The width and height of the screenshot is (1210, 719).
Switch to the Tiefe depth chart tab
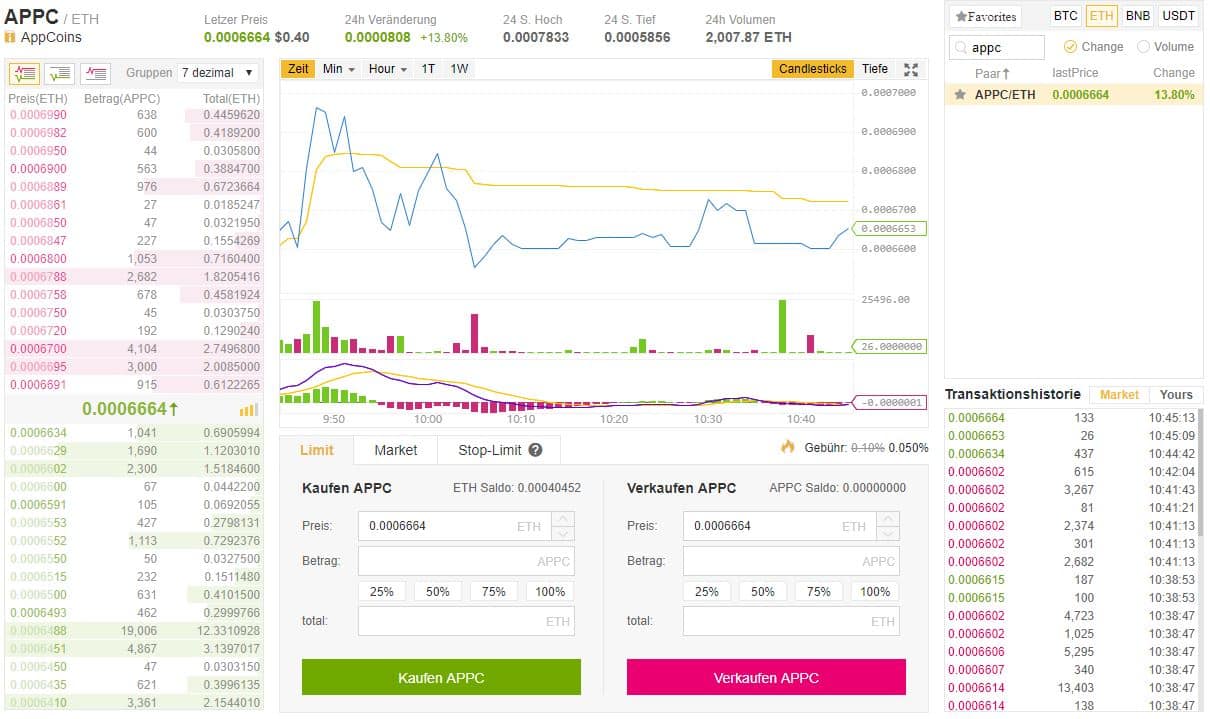(x=874, y=69)
